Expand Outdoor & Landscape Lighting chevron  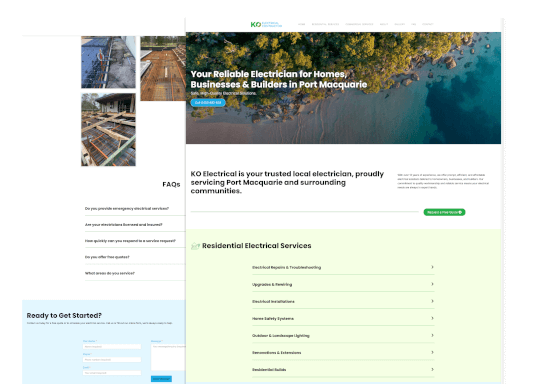click(432, 335)
